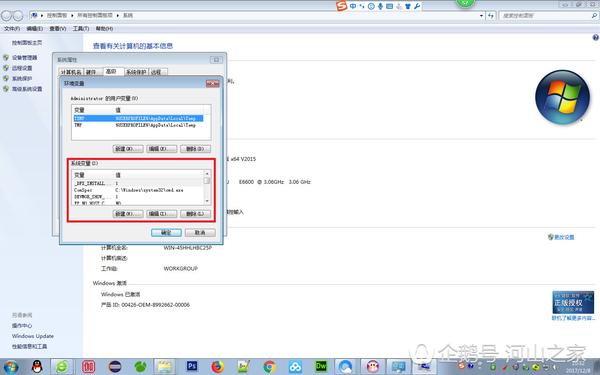Click the control panel search box
This screenshot has width=600, height=375.
point(545,16)
